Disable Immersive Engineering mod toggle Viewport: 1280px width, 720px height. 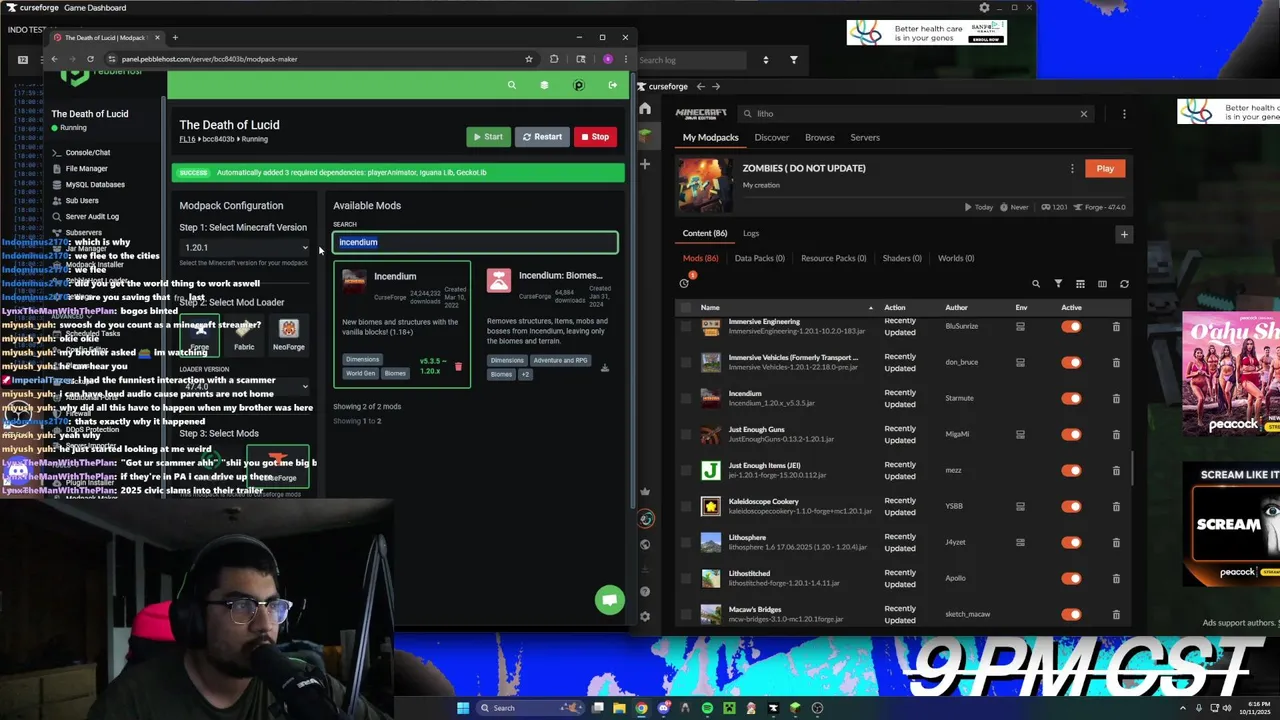[x=1071, y=327]
